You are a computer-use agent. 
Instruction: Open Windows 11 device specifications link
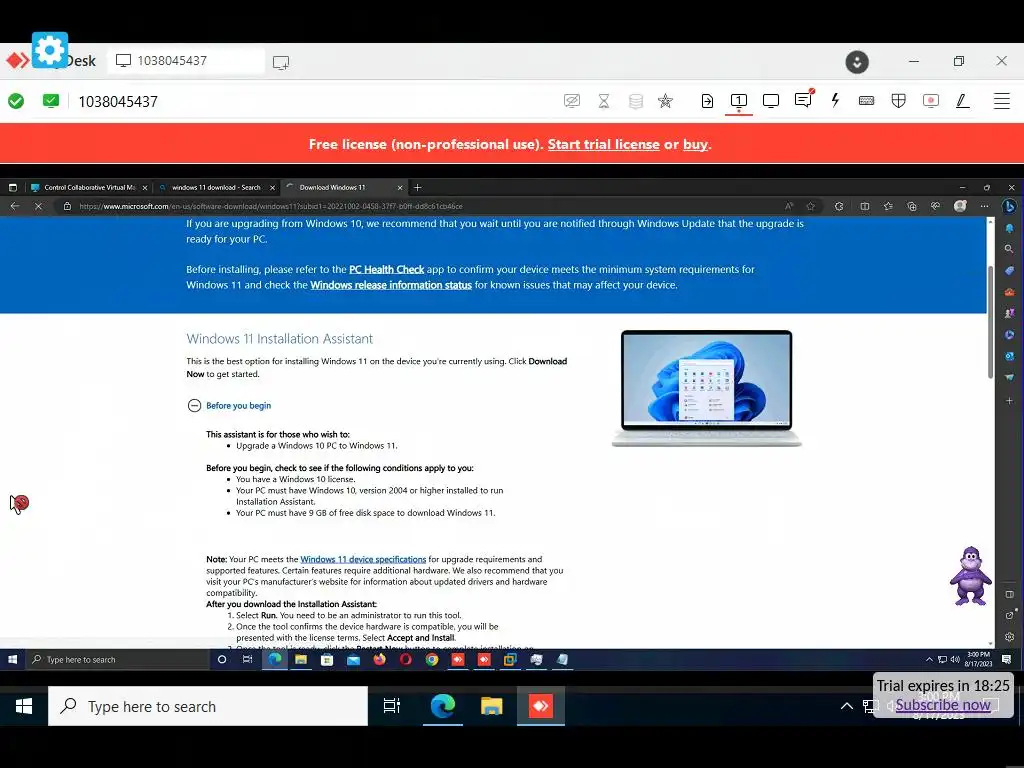[363, 559]
